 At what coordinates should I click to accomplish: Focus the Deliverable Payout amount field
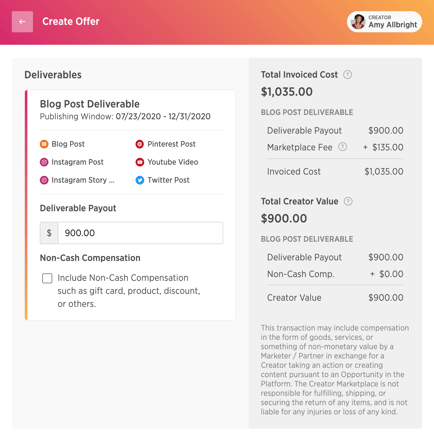tap(141, 233)
